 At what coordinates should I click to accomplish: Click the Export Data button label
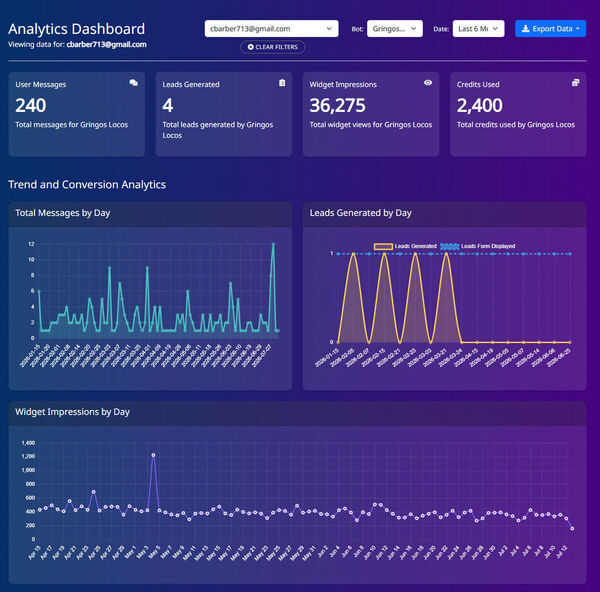pyautogui.click(x=552, y=29)
